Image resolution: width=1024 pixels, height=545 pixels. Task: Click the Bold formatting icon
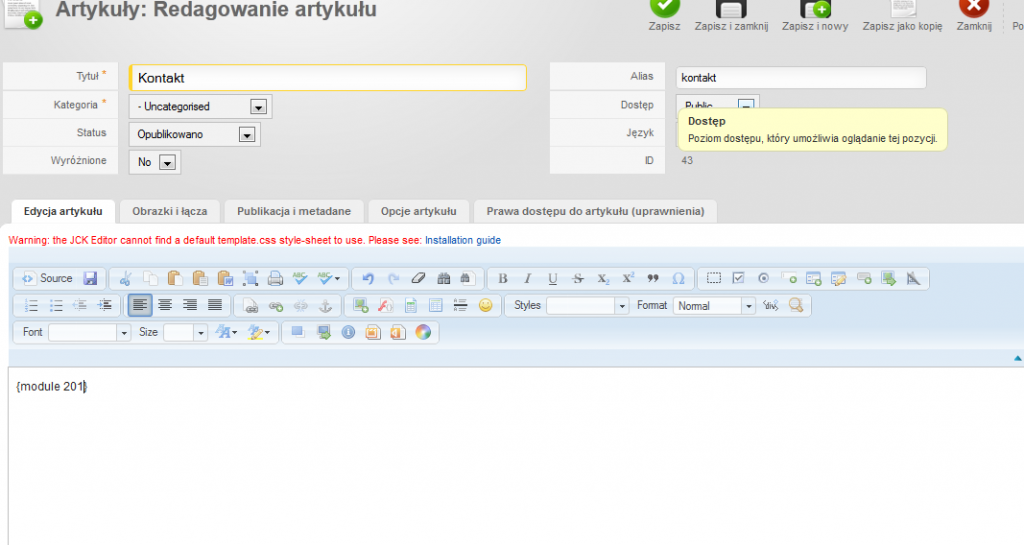pyautogui.click(x=503, y=279)
